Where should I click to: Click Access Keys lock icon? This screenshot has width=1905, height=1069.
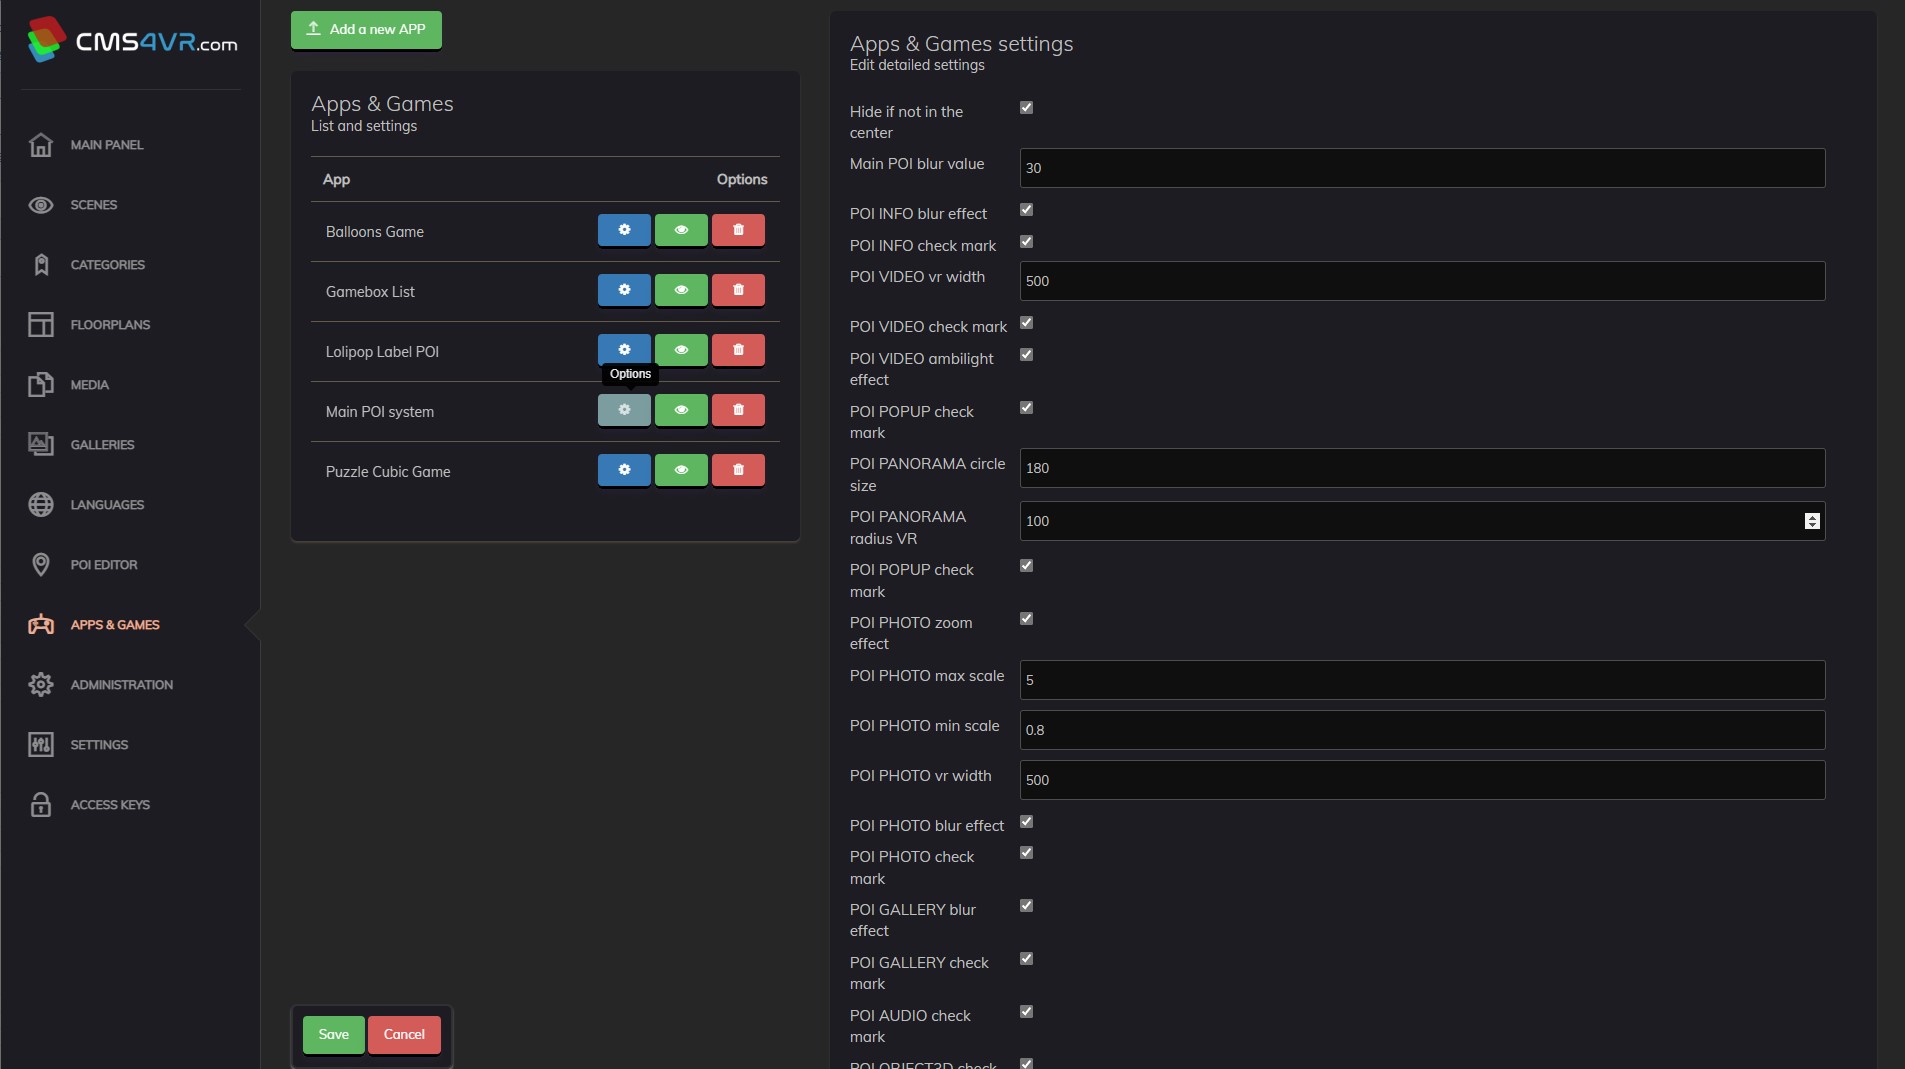point(41,805)
